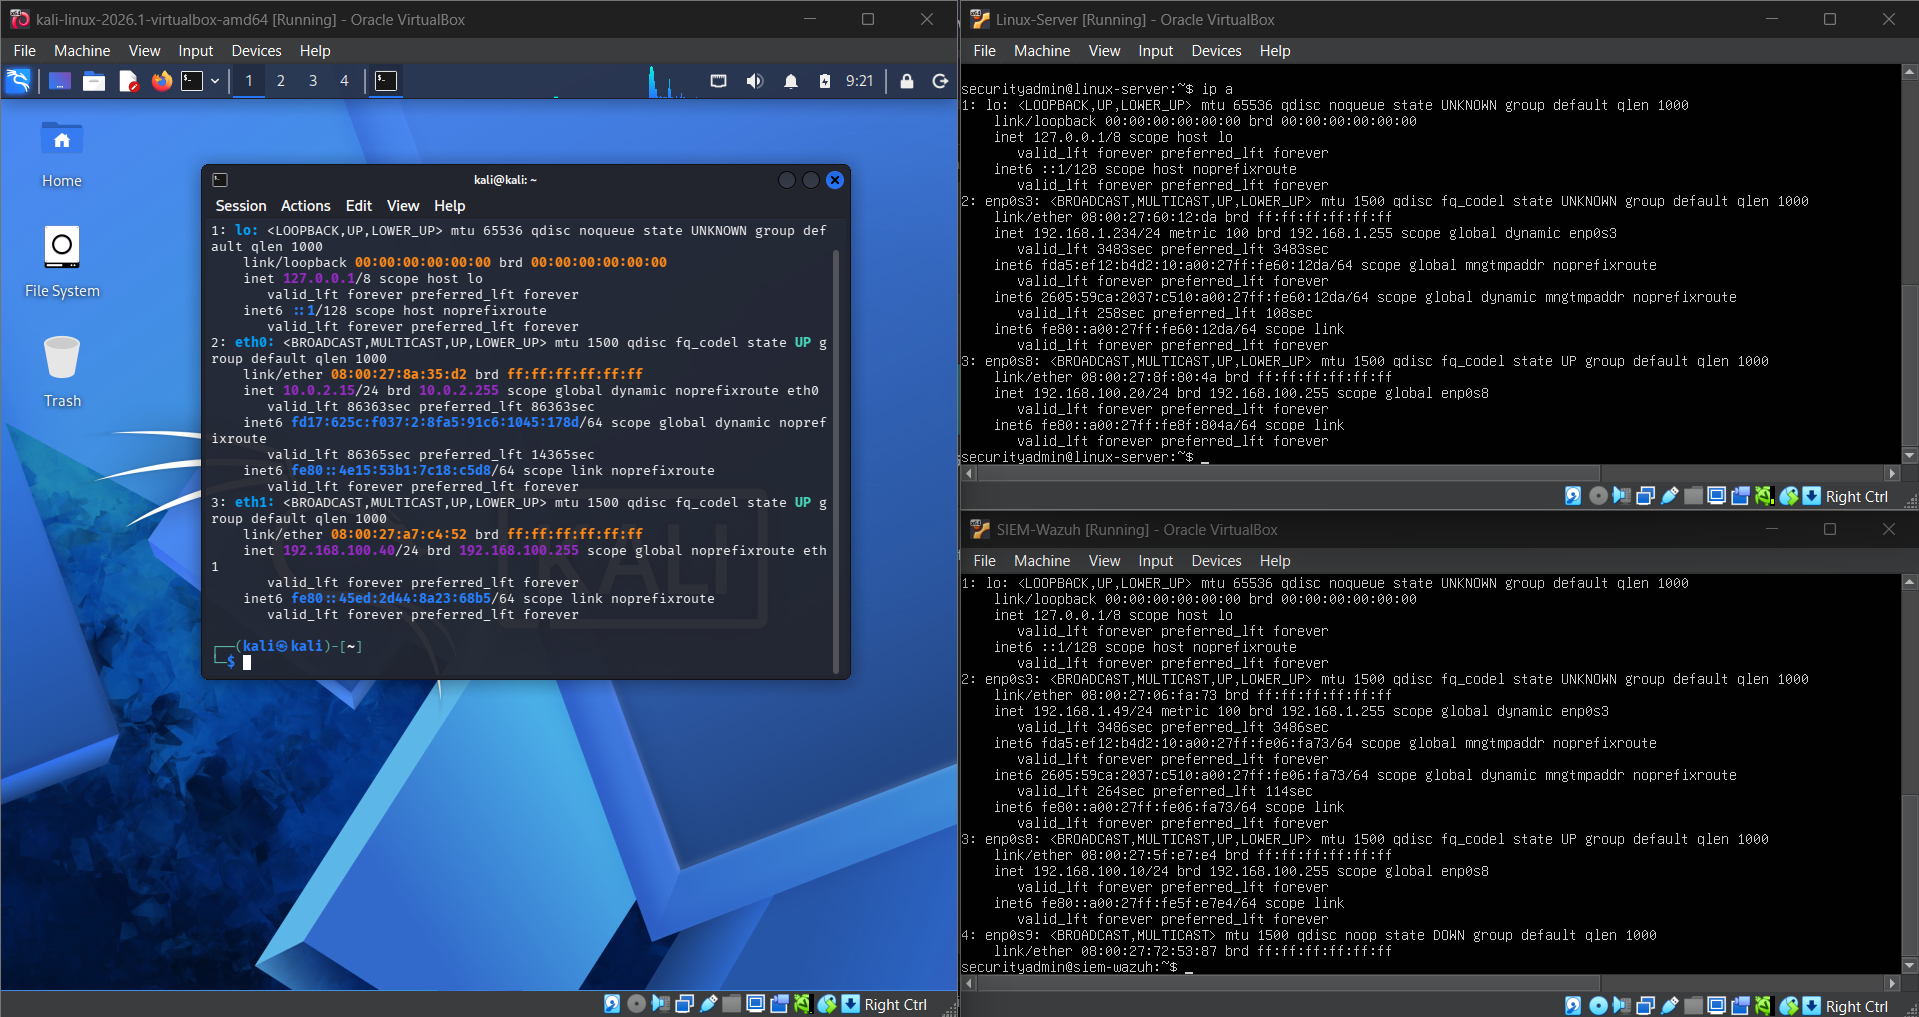Image resolution: width=1919 pixels, height=1017 pixels.
Task: Click scroll-right arrow in SIEM-Wazuh window
Action: 1892,983
